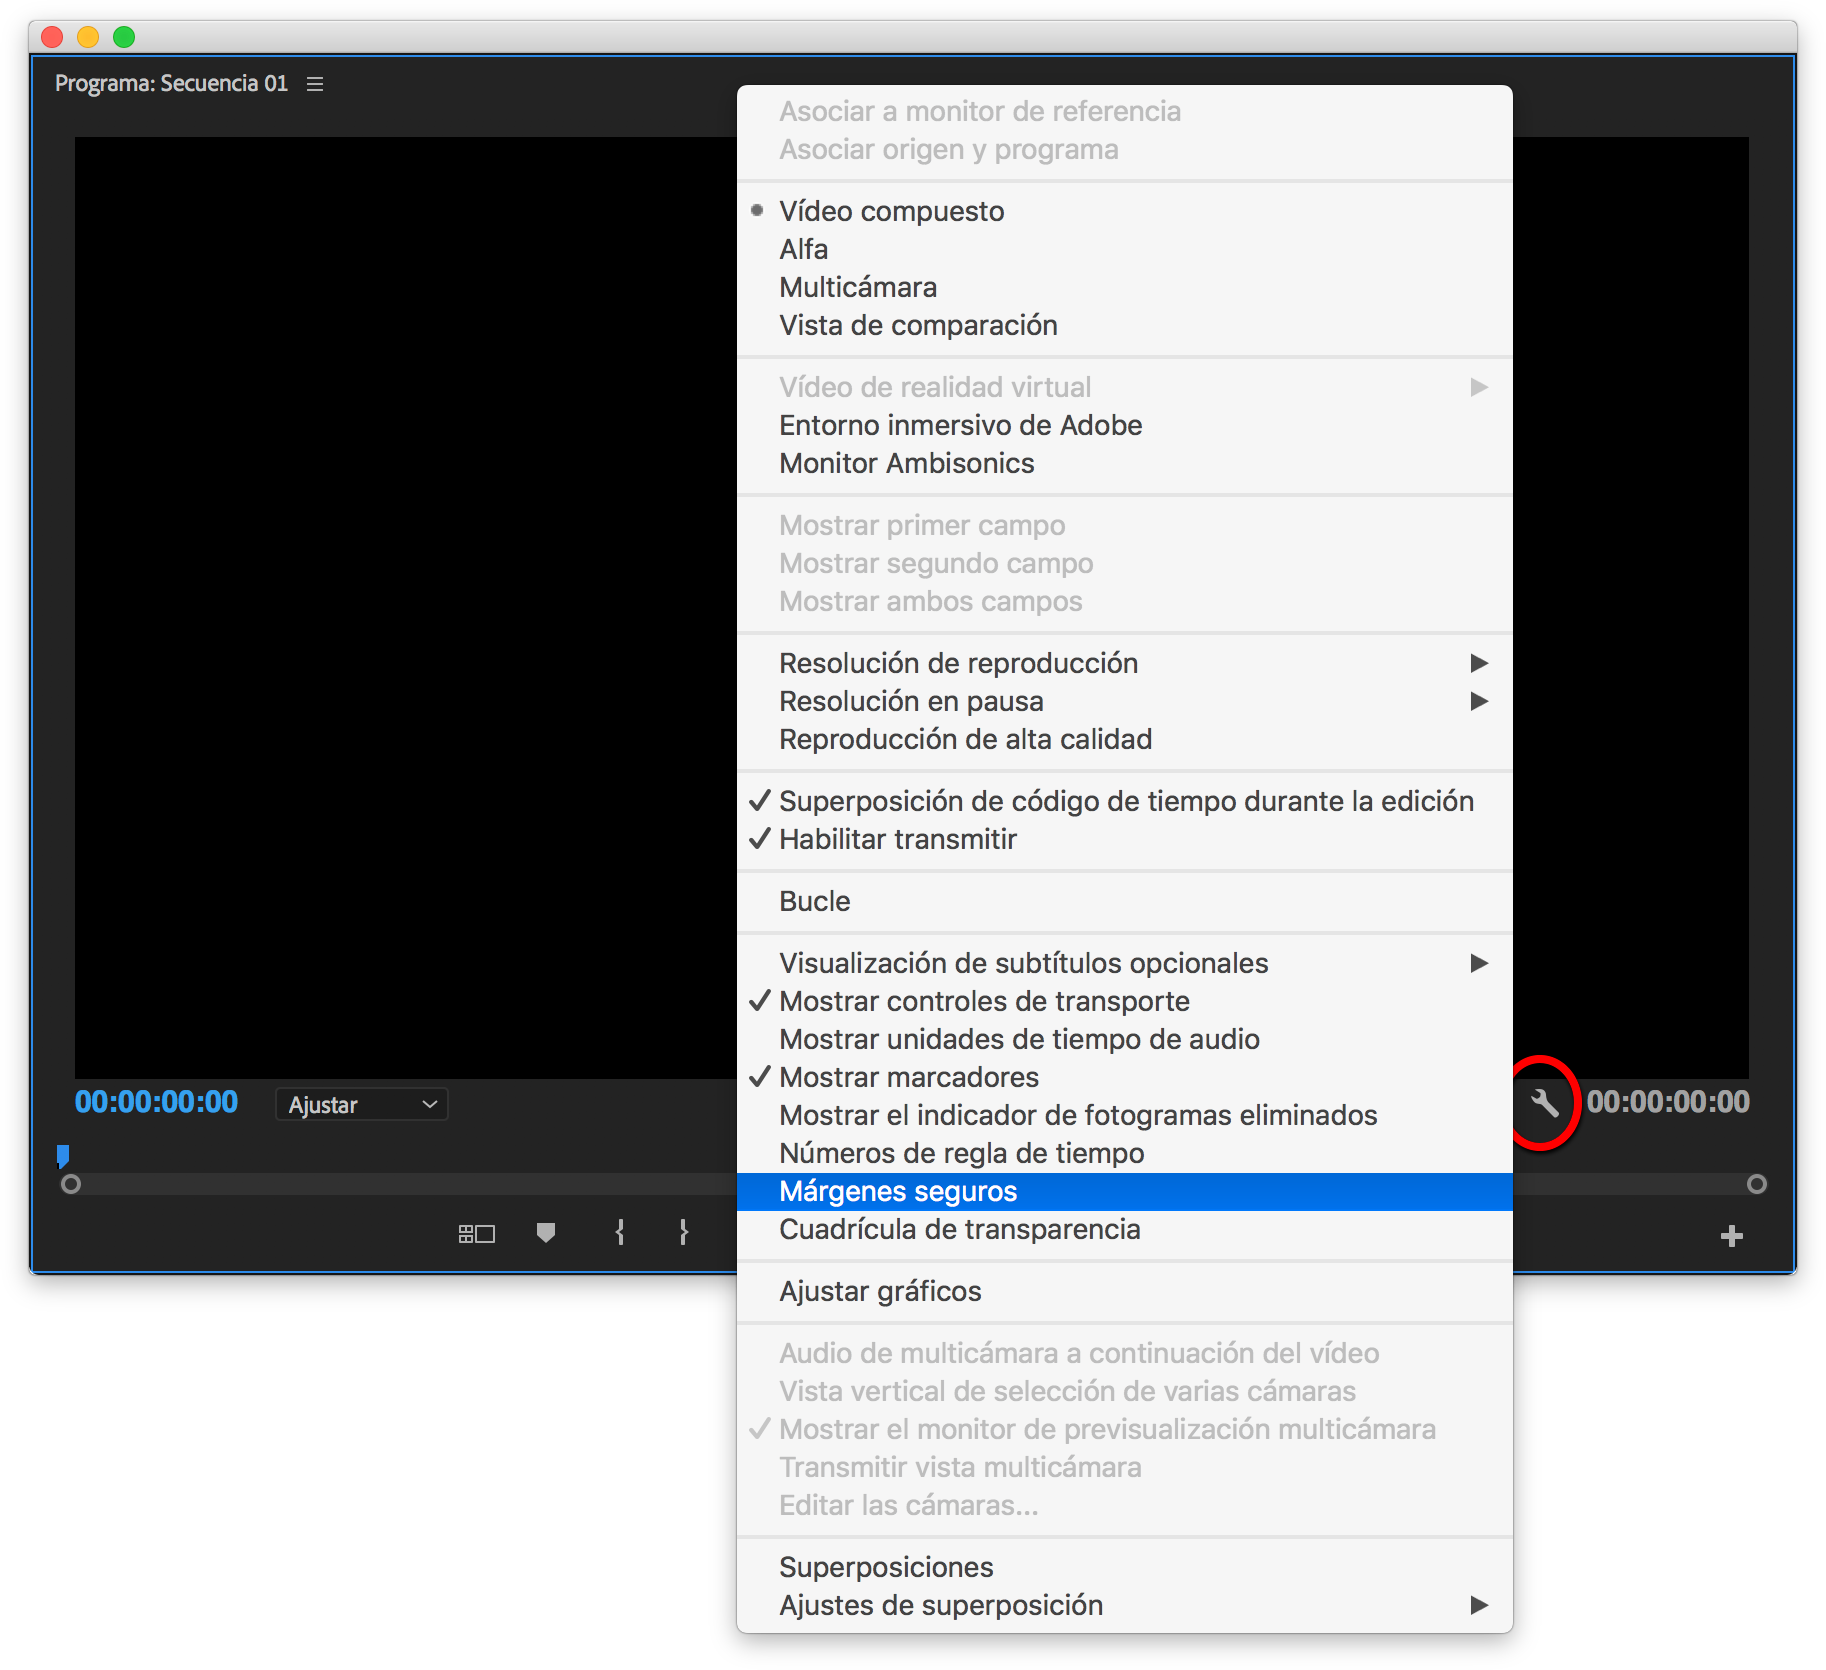The height and width of the screenshot is (1670, 1826).
Task: Click Ajustar gráficos option
Action: pos(880,1291)
